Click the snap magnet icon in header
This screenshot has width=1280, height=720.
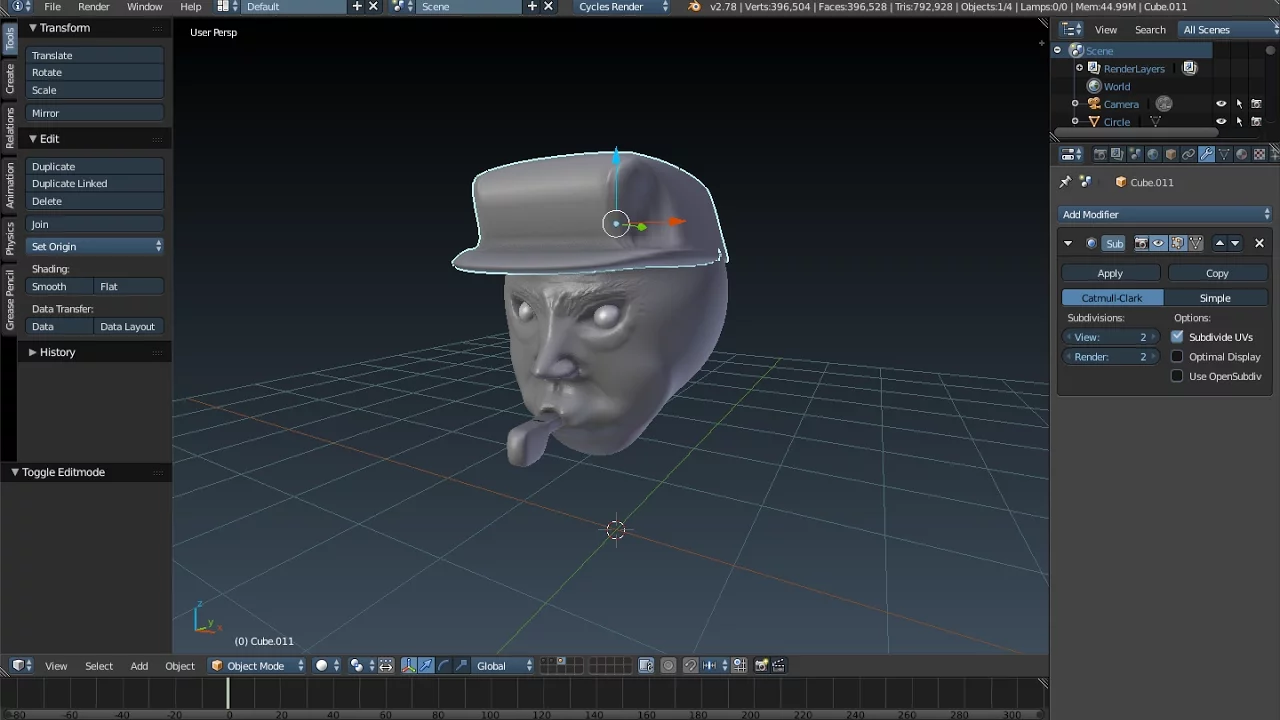click(x=690, y=666)
